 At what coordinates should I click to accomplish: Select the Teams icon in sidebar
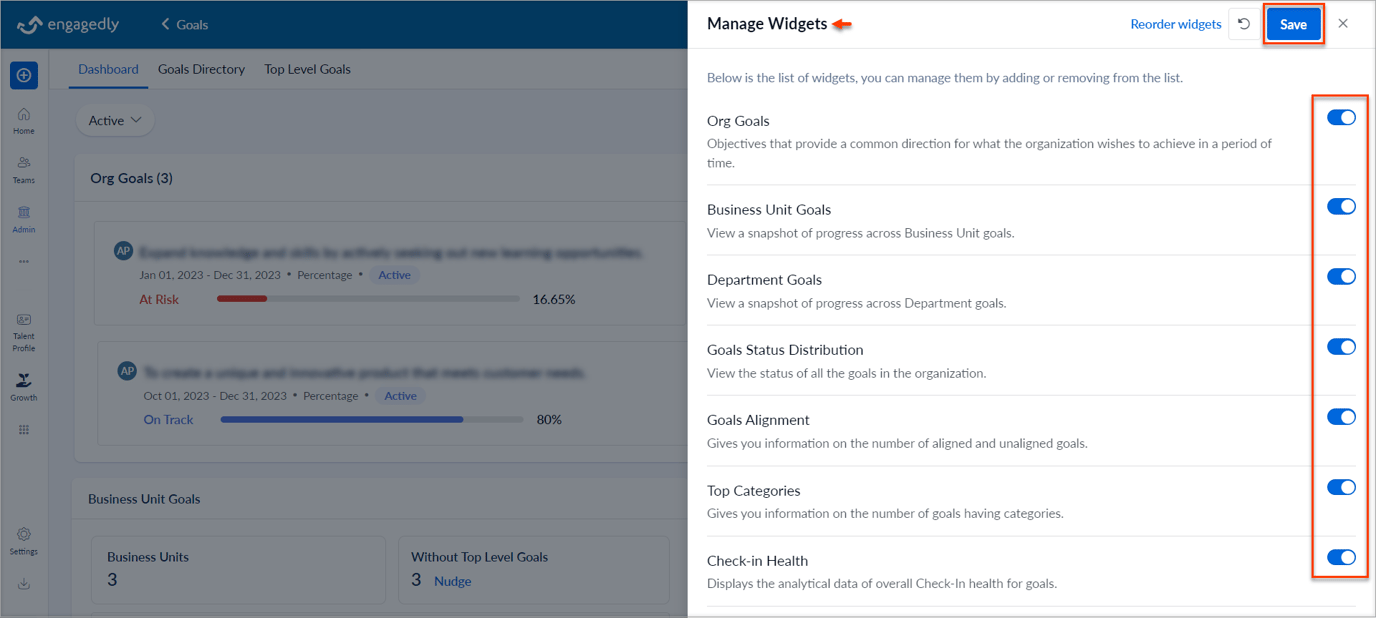[x=23, y=168]
